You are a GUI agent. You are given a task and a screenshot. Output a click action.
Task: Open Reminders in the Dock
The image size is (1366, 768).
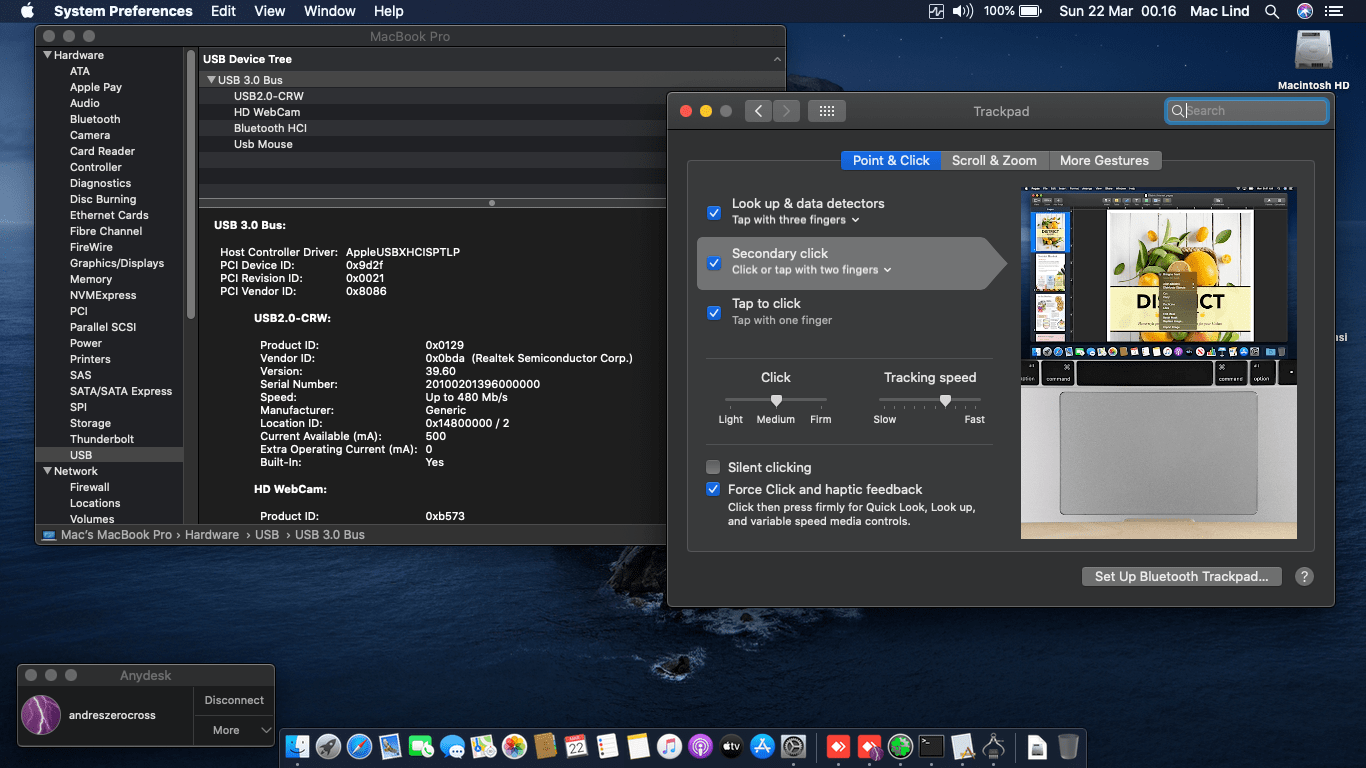coord(607,746)
